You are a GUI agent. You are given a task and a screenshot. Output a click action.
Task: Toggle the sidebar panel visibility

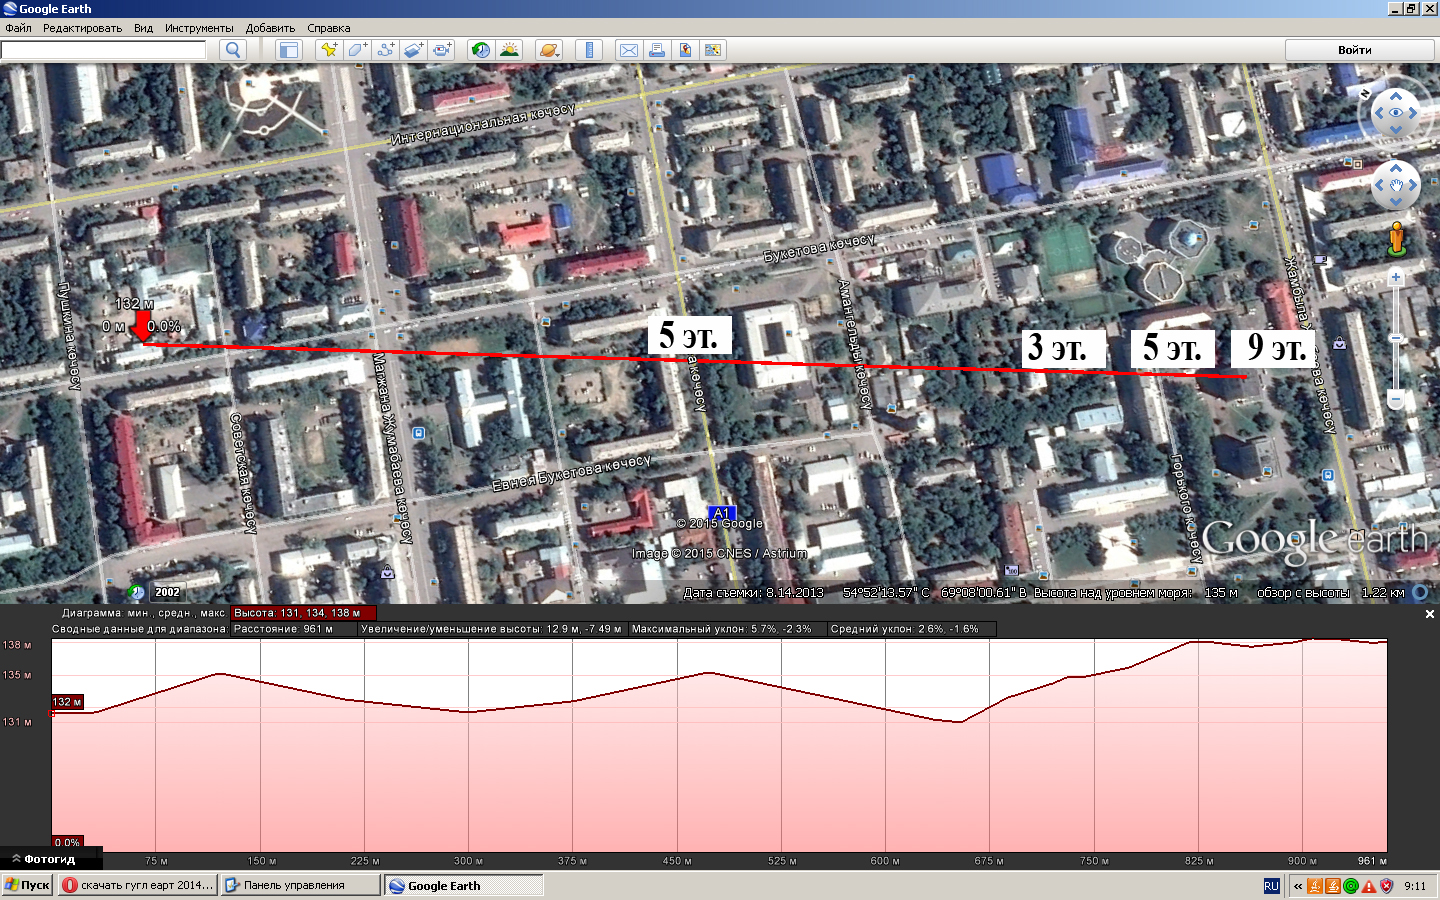[x=289, y=50]
